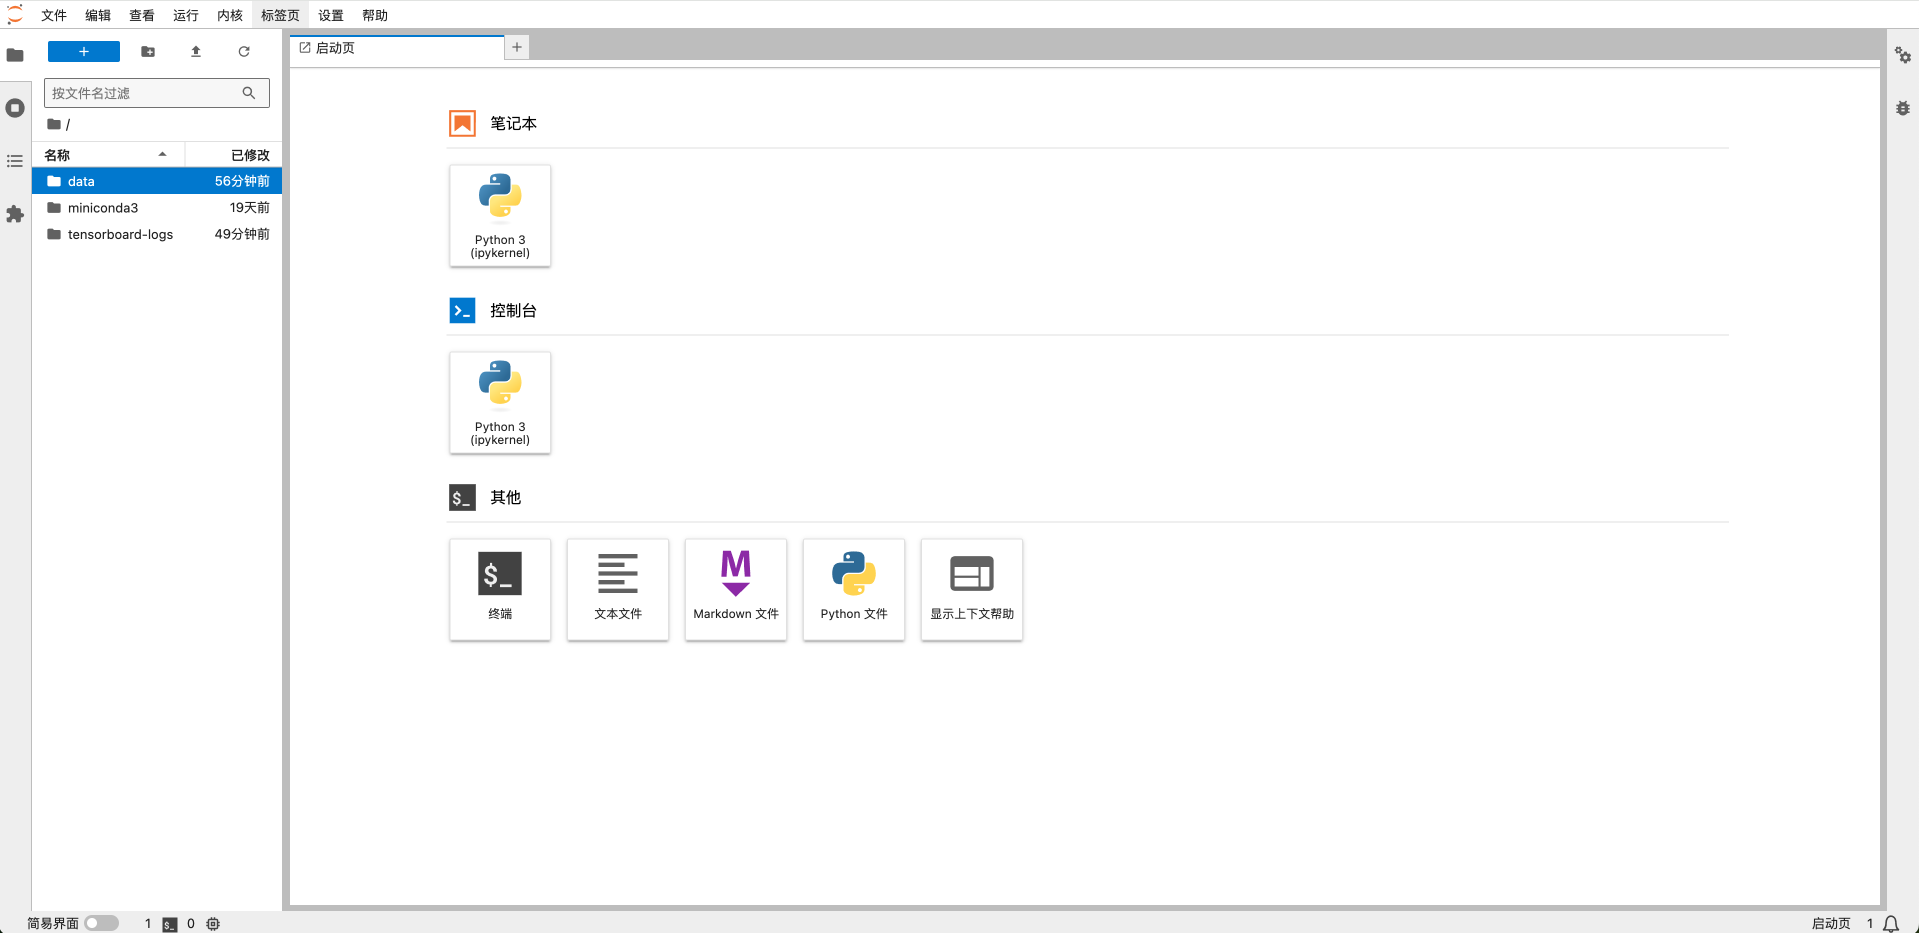
Task: Open the 运行 menu
Action: click(x=186, y=15)
